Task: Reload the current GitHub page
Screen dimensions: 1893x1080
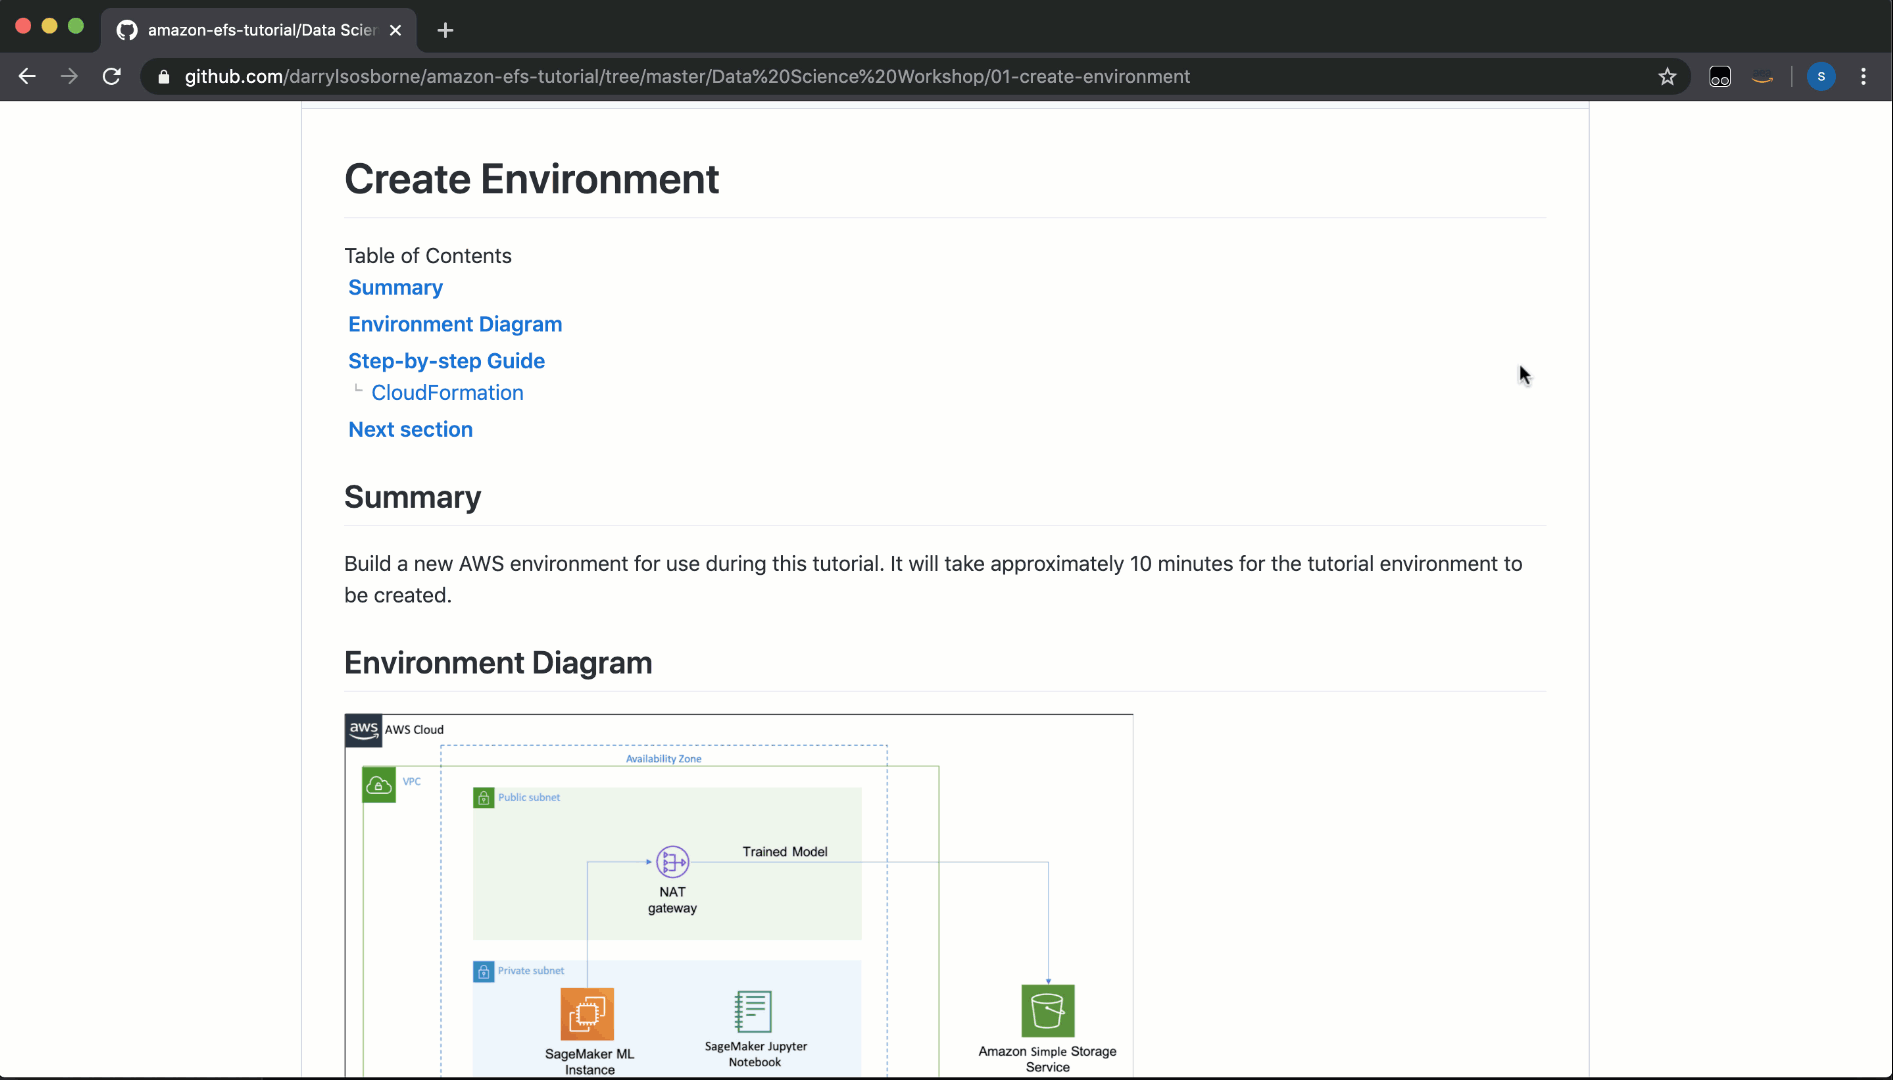Action: pyautogui.click(x=112, y=76)
